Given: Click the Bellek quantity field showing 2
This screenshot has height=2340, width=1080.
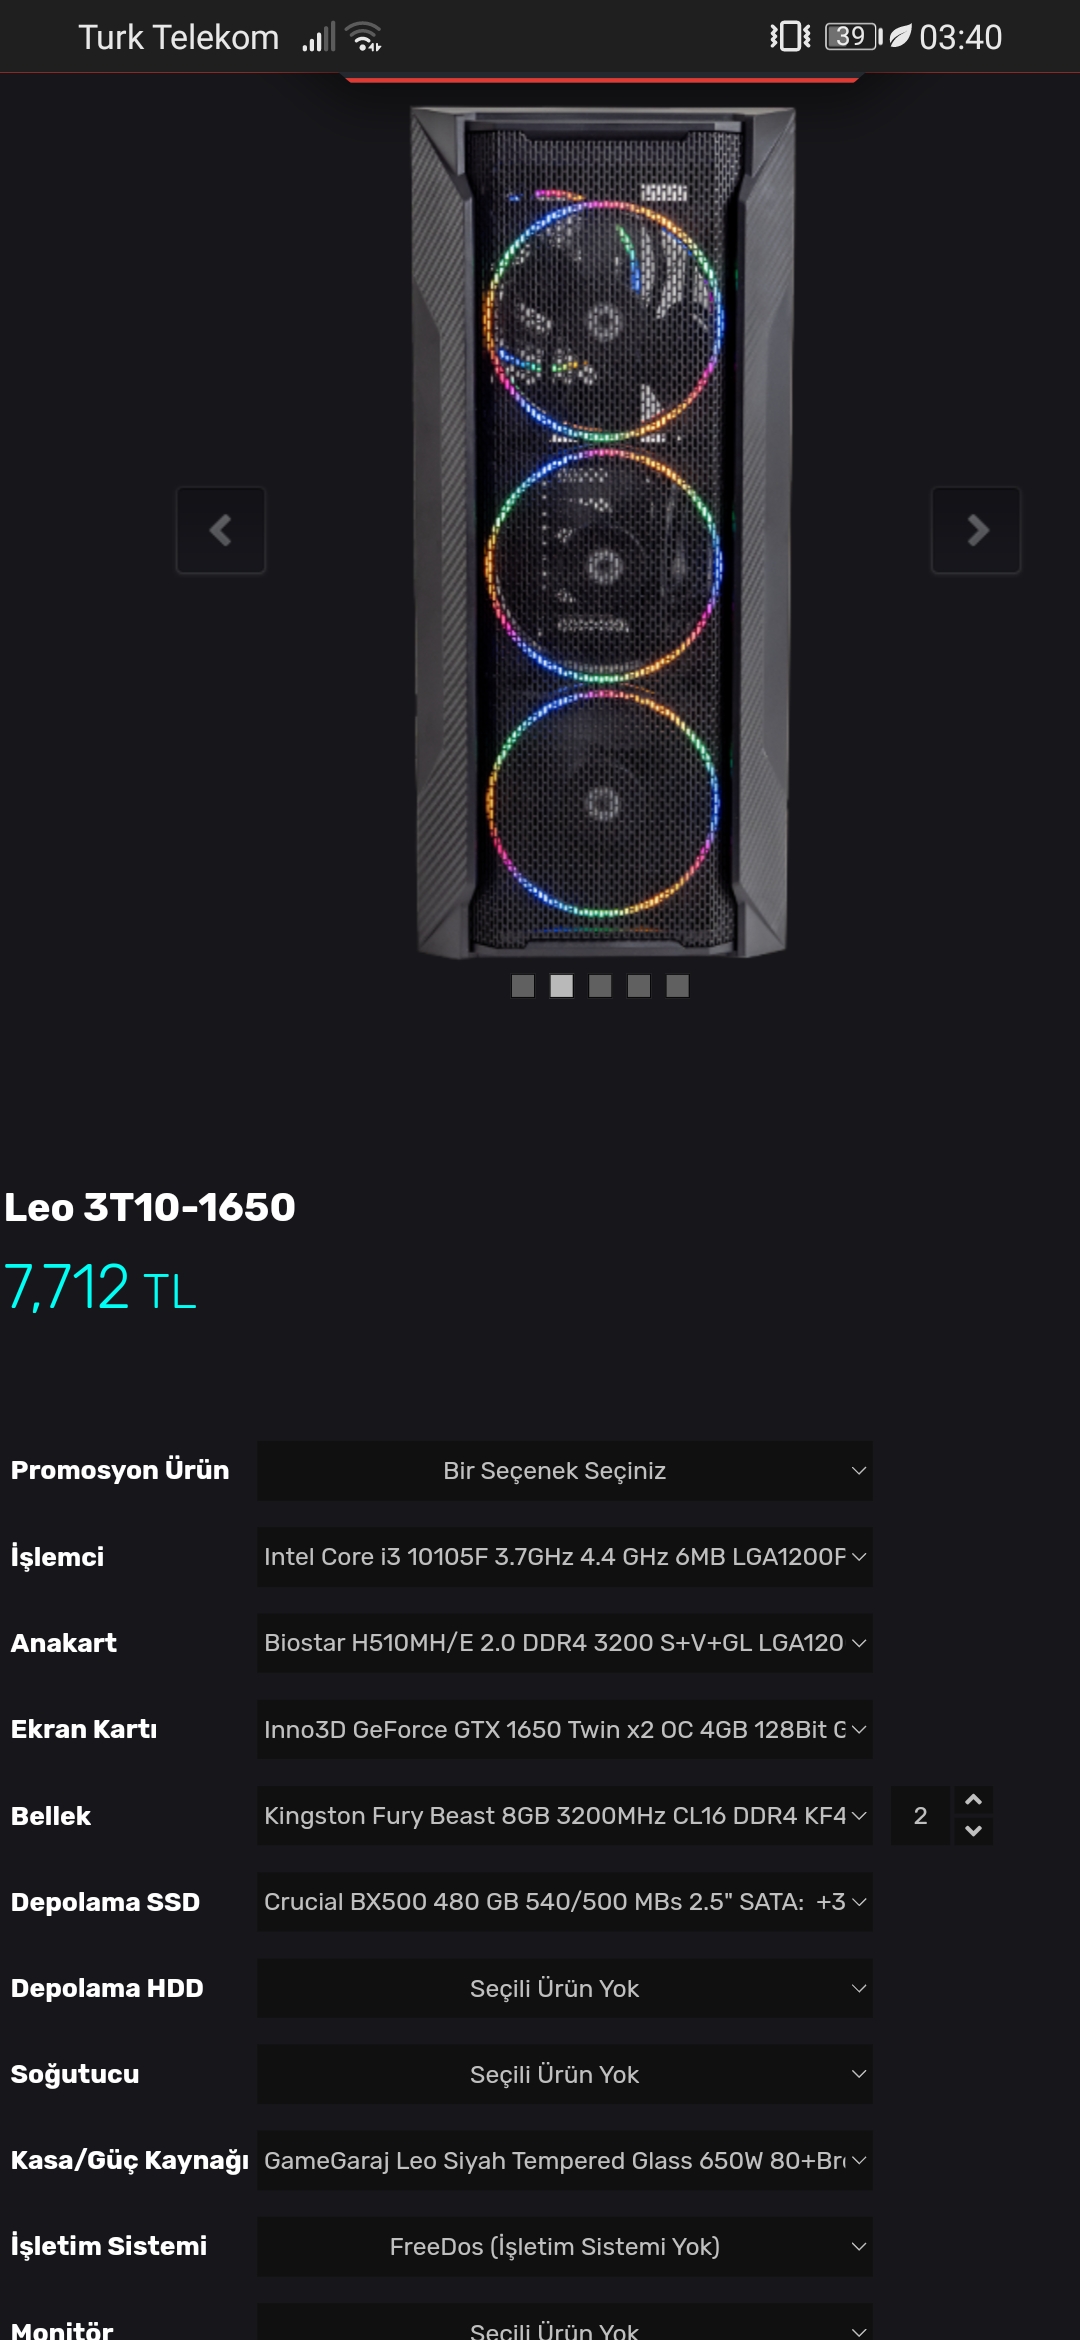Looking at the screenshot, I should coord(921,1816).
